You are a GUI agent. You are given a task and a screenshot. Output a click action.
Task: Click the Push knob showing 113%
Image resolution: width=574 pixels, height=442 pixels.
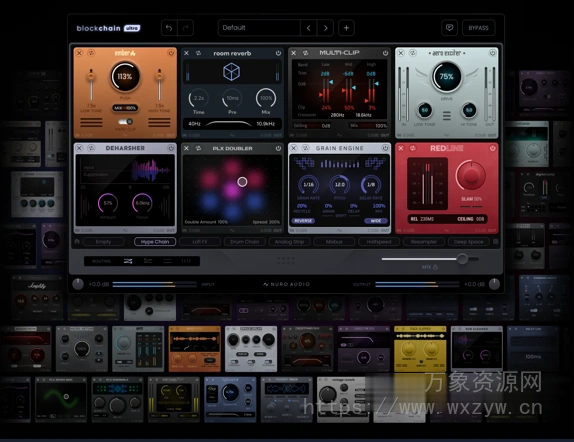(x=125, y=77)
